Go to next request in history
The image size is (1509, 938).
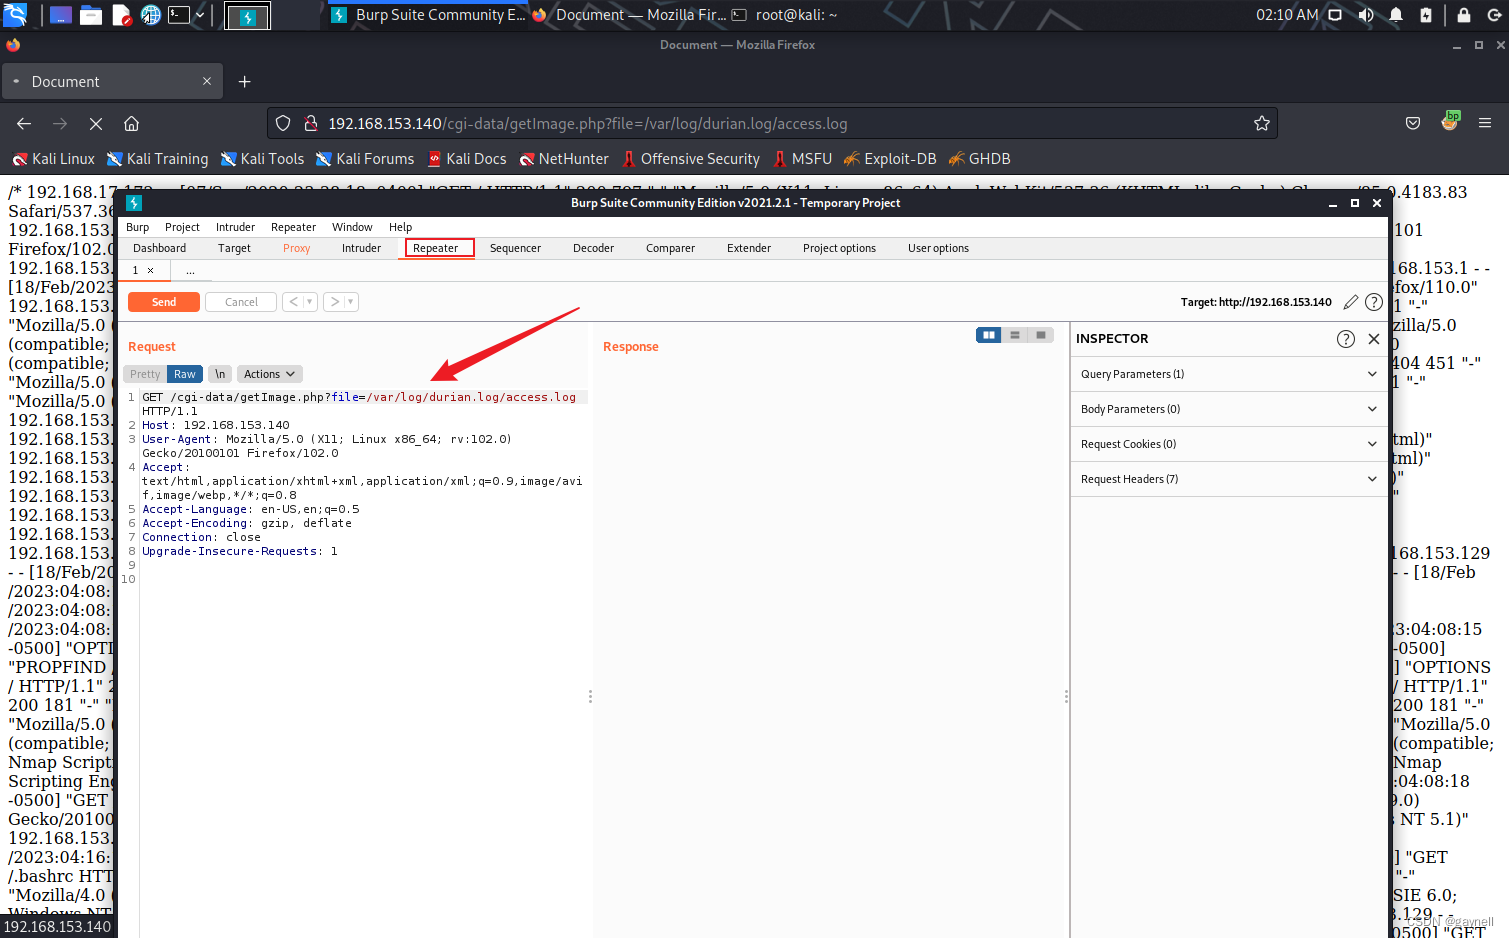[335, 302]
